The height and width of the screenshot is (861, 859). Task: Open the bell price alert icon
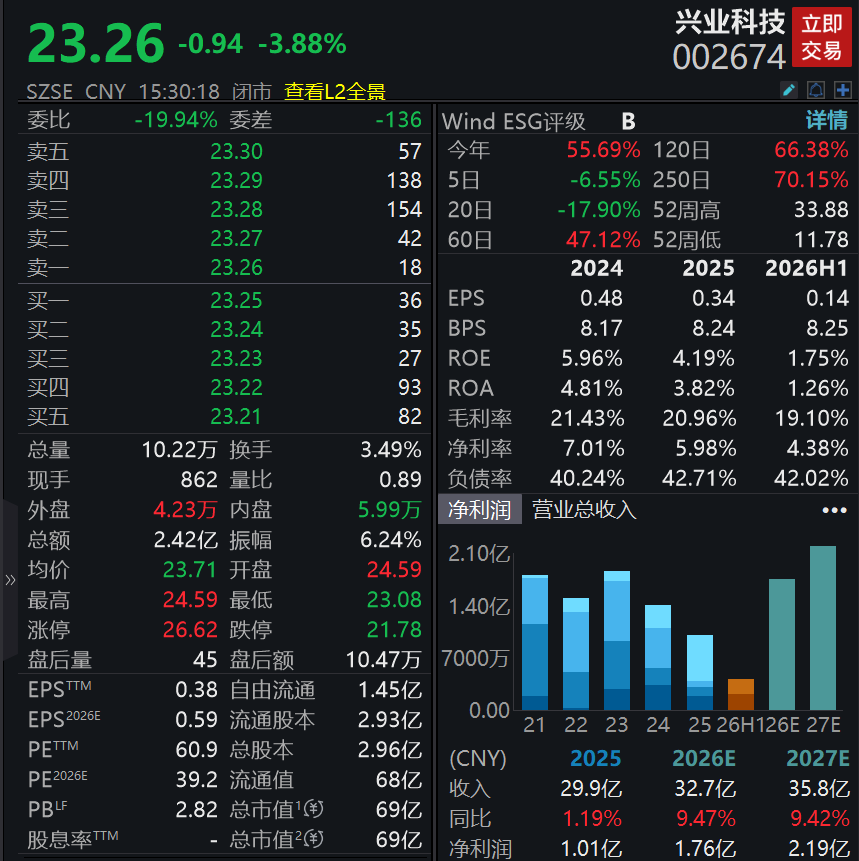[x=816, y=90]
